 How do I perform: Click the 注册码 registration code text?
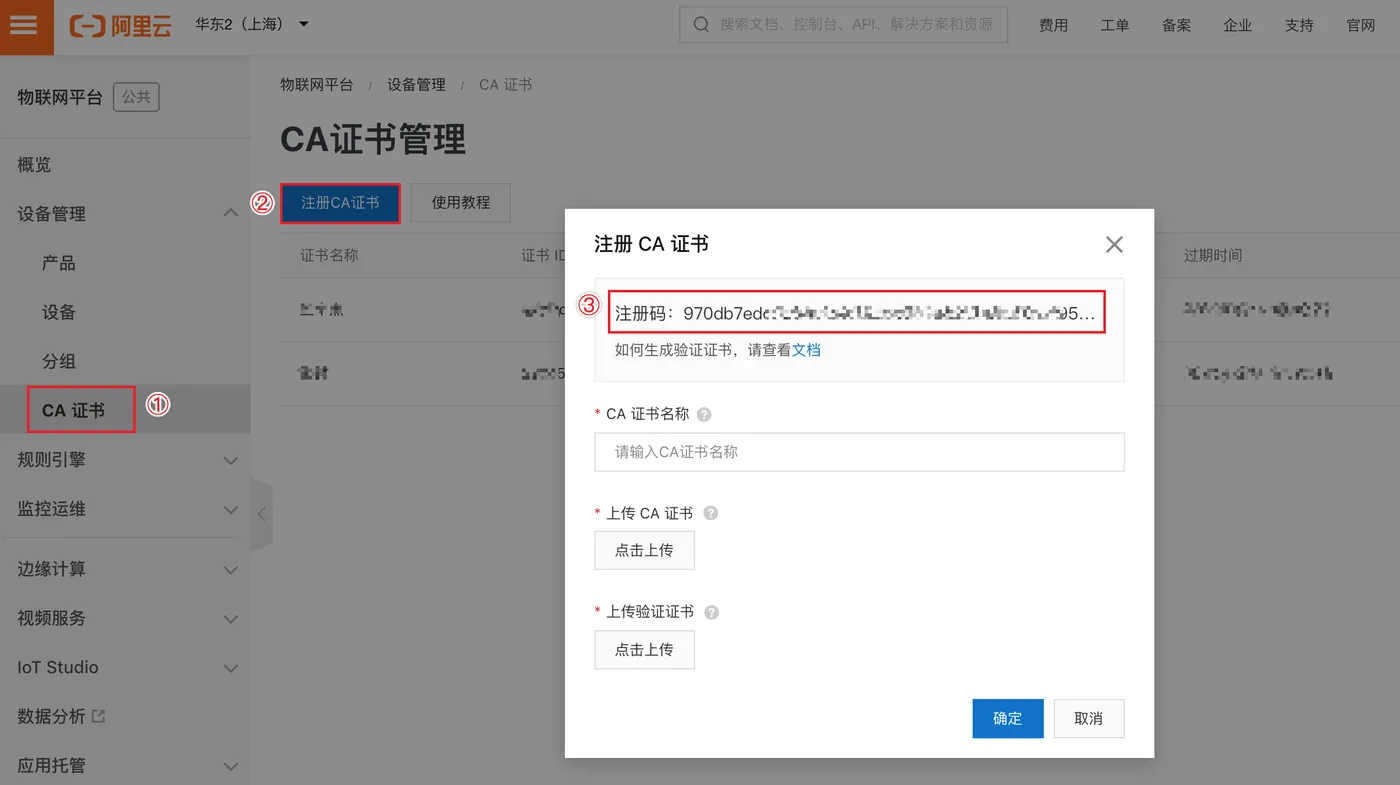pos(856,313)
